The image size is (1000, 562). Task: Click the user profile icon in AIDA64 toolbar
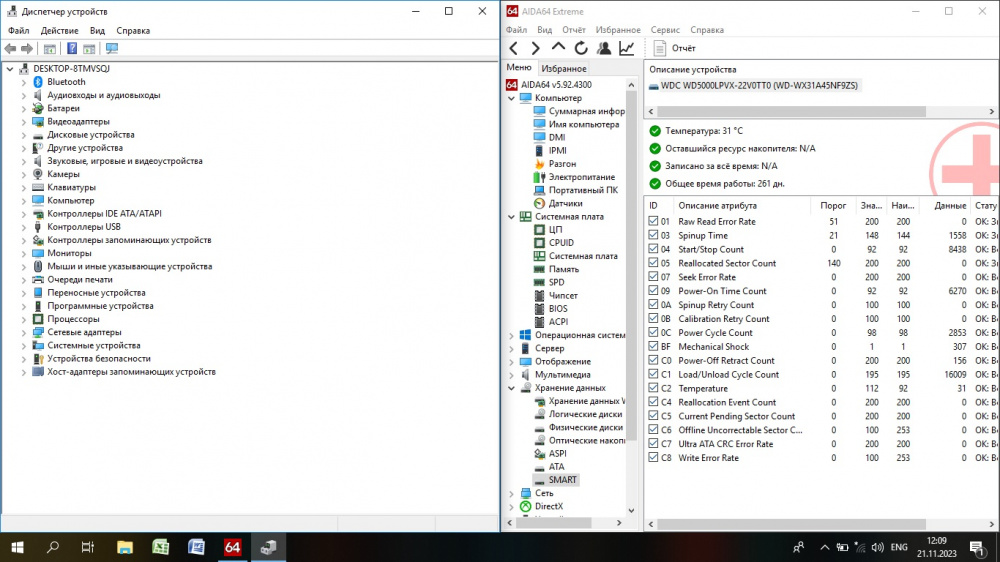point(604,48)
